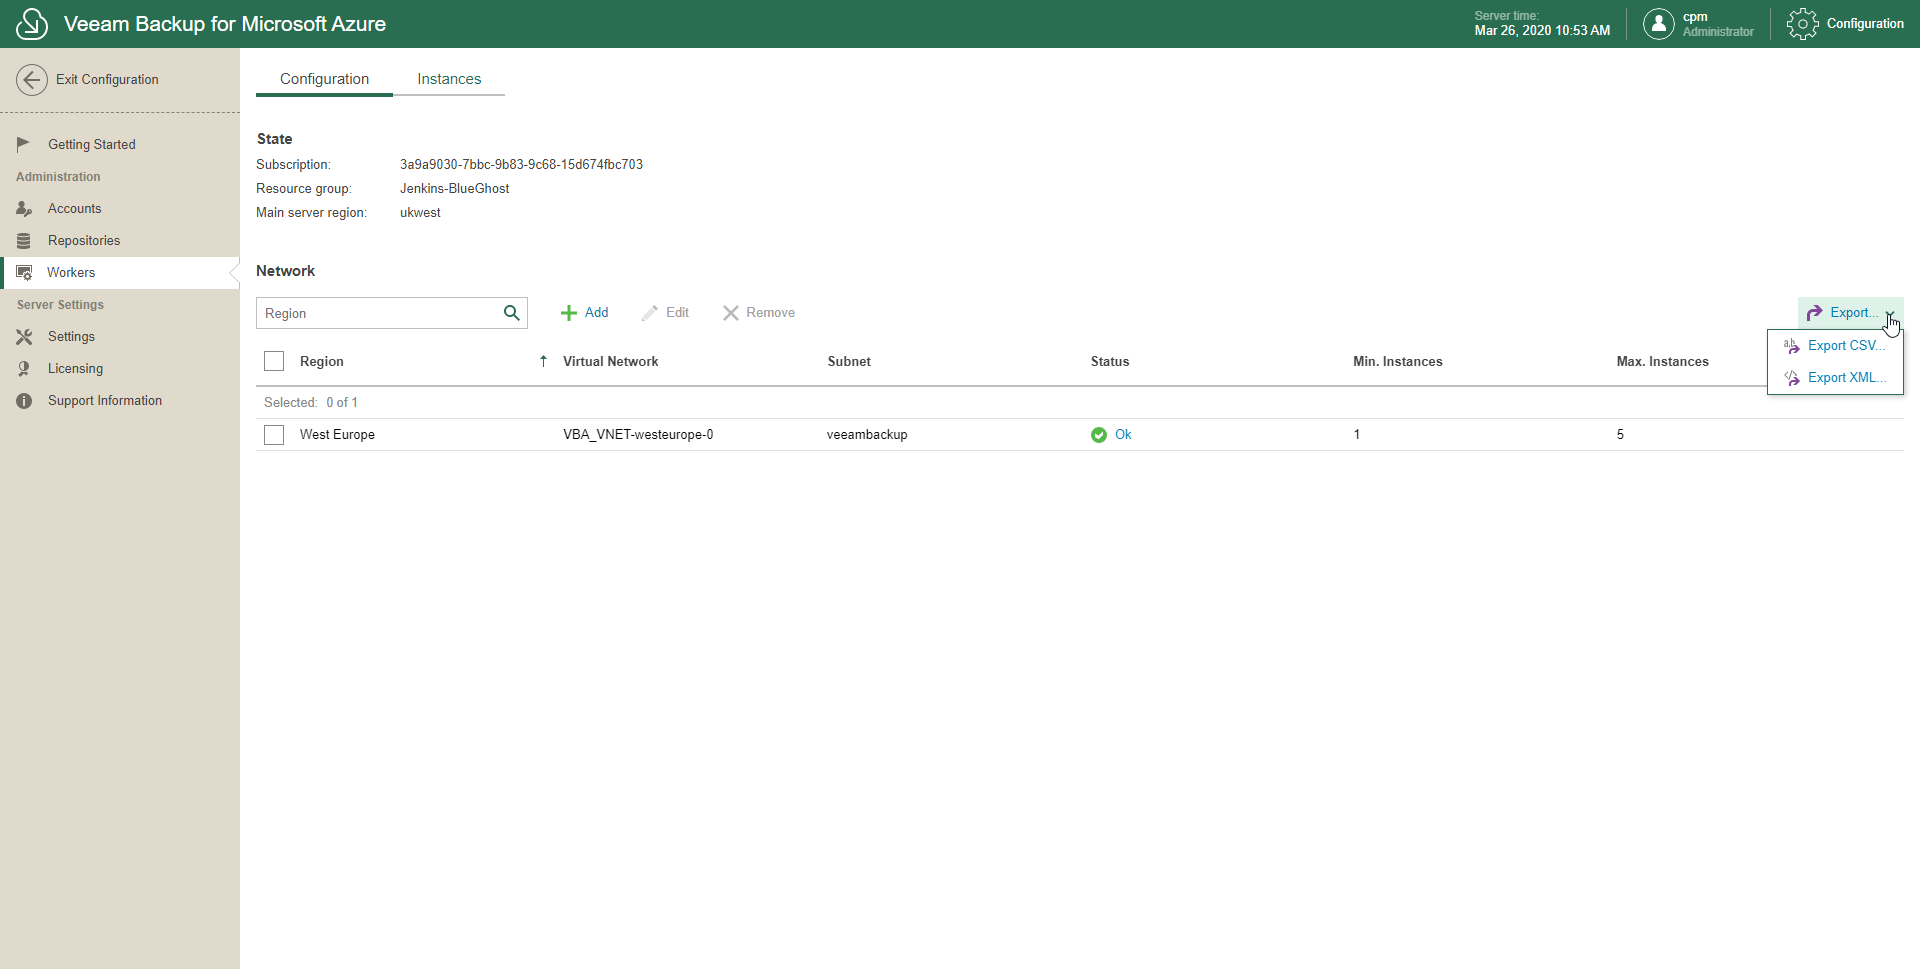
Task: Click the Veeam logo icon
Action: [32, 24]
